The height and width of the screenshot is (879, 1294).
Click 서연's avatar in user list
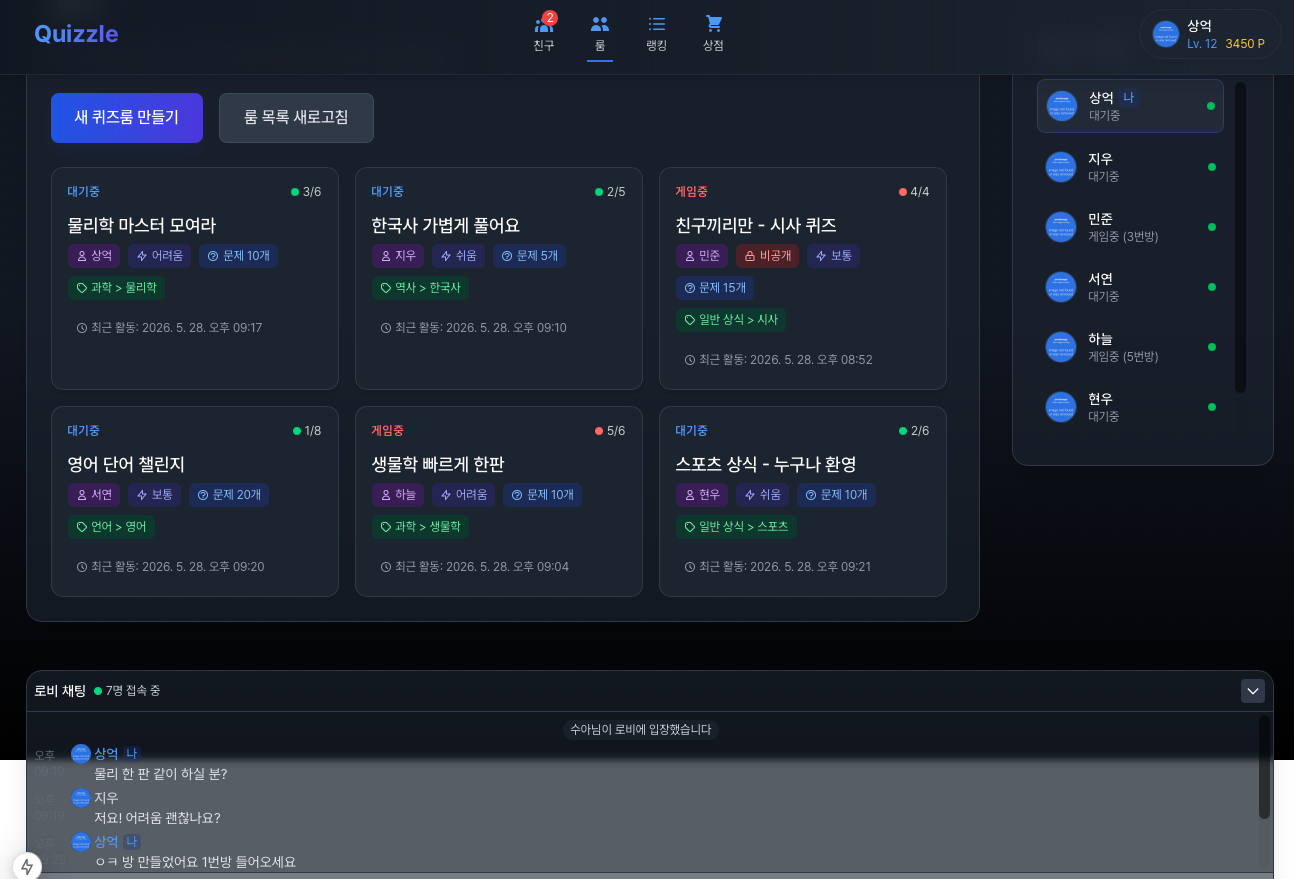pos(1061,287)
